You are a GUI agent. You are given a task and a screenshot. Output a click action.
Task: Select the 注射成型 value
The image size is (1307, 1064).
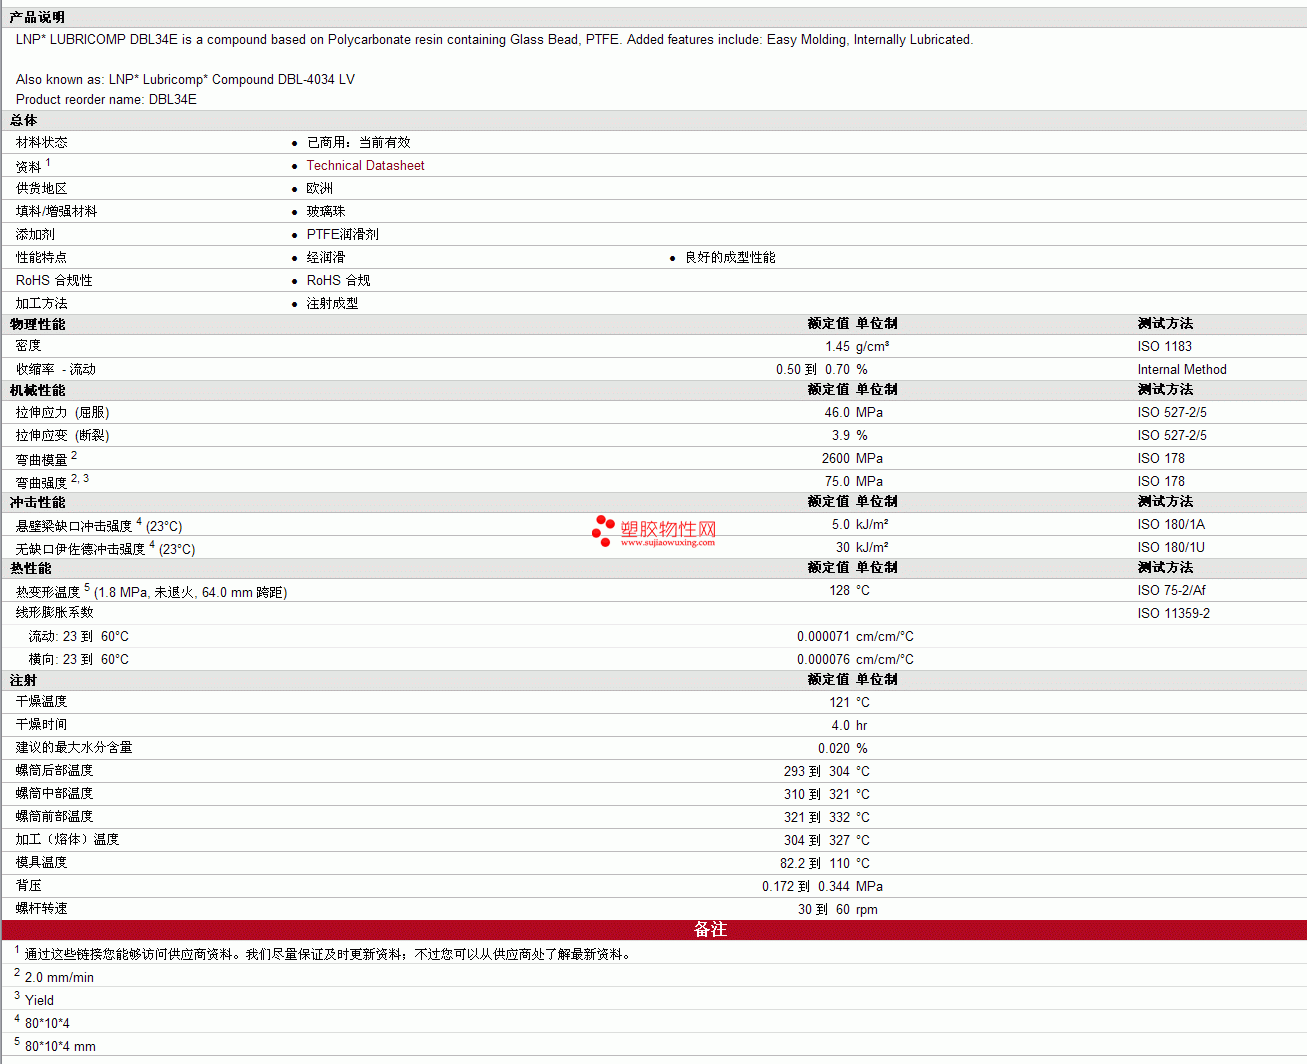point(332,304)
